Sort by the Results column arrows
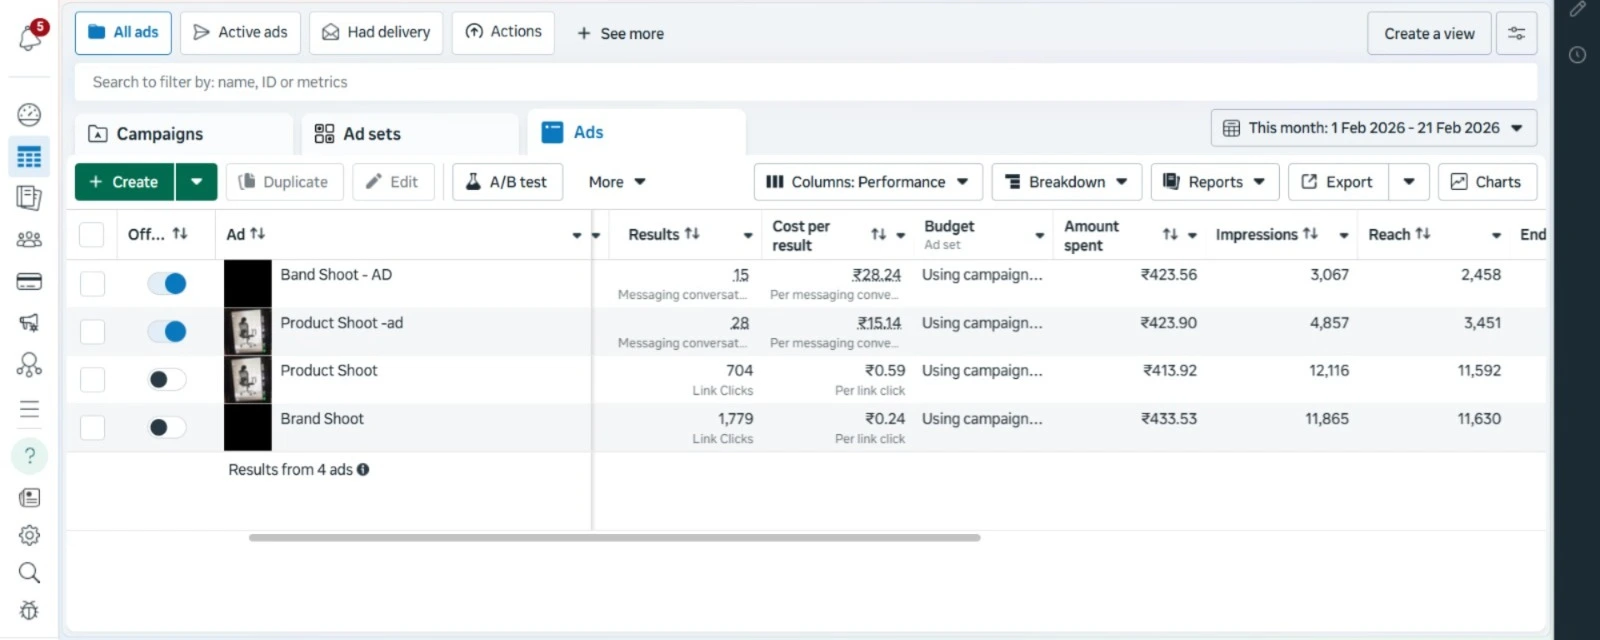Image resolution: width=1600 pixels, height=640 pixels. click(x=692, y=234)
